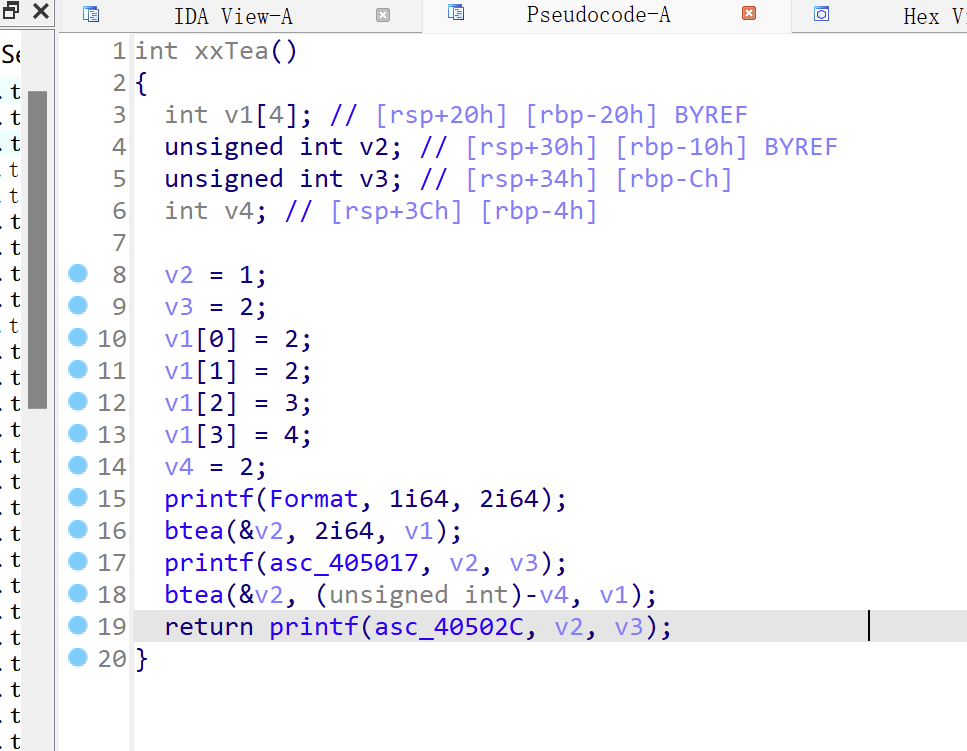This screenshot has width=967, height=751.
Task: Toggle breakpoint on line 15
Action: [x=78, y=498]
